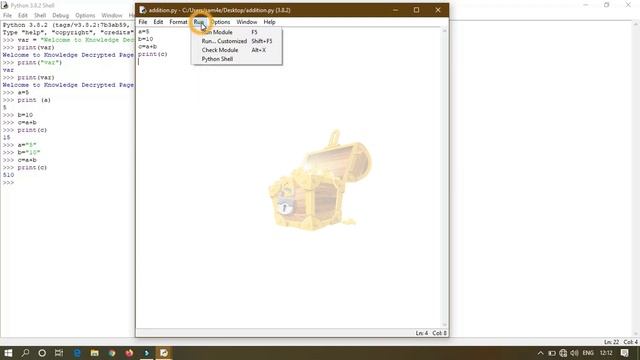Click the '15' output line in Shell
The width and height of the screenshot is (640, 360).
[6, 138]
